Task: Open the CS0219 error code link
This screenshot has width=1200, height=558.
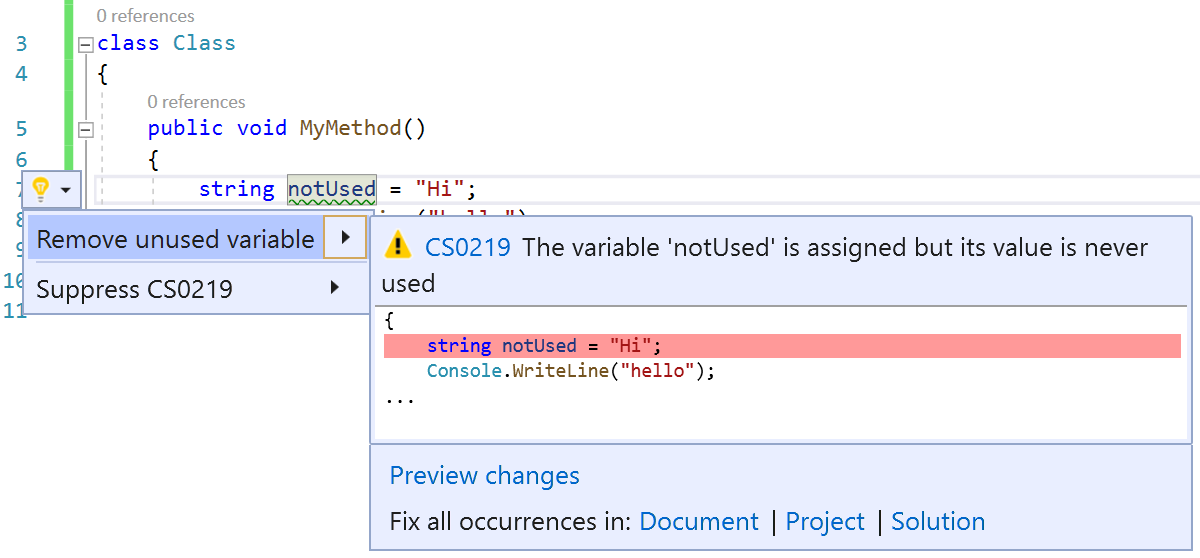Action: (468, 248)
